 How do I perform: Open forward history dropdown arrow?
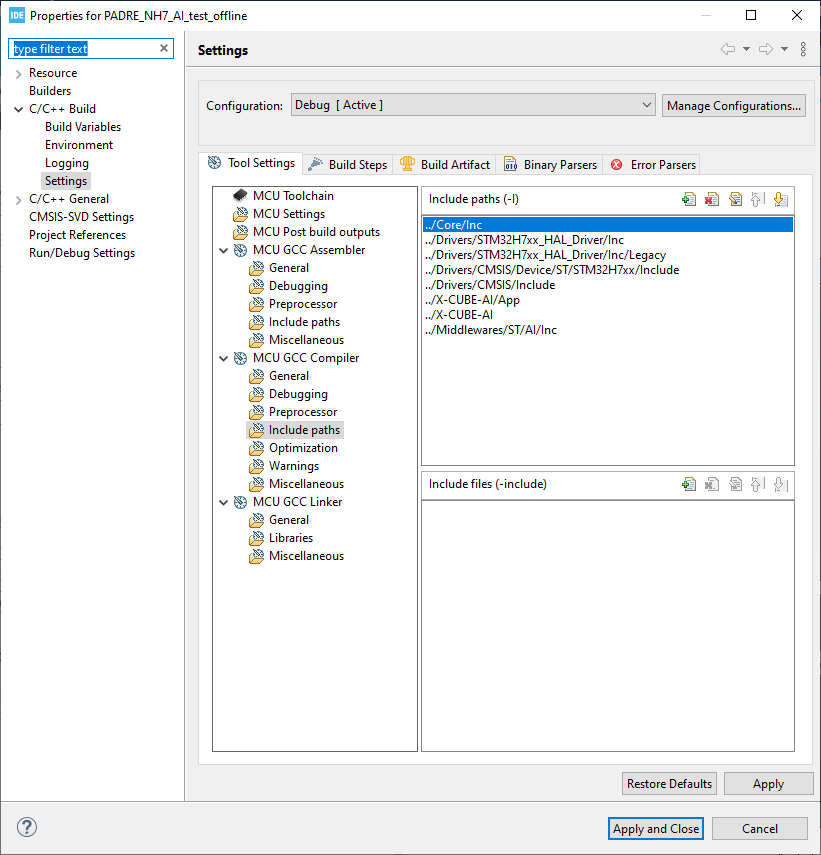(784, 49)
